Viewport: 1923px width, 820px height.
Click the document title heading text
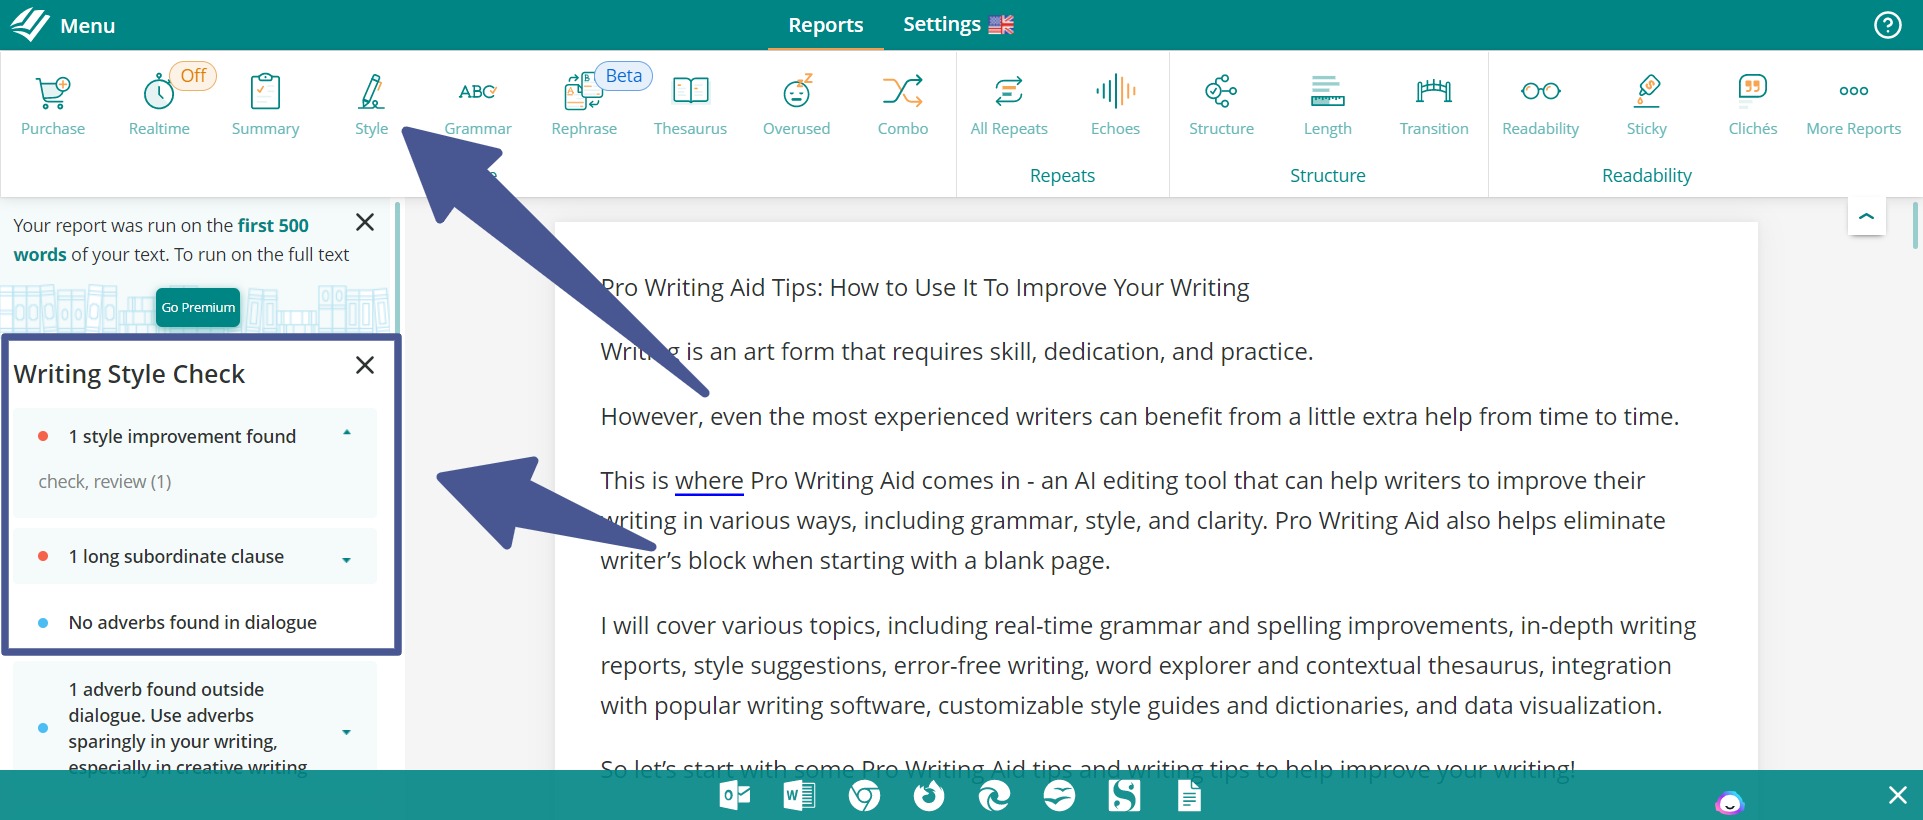(x=925, y=288)
